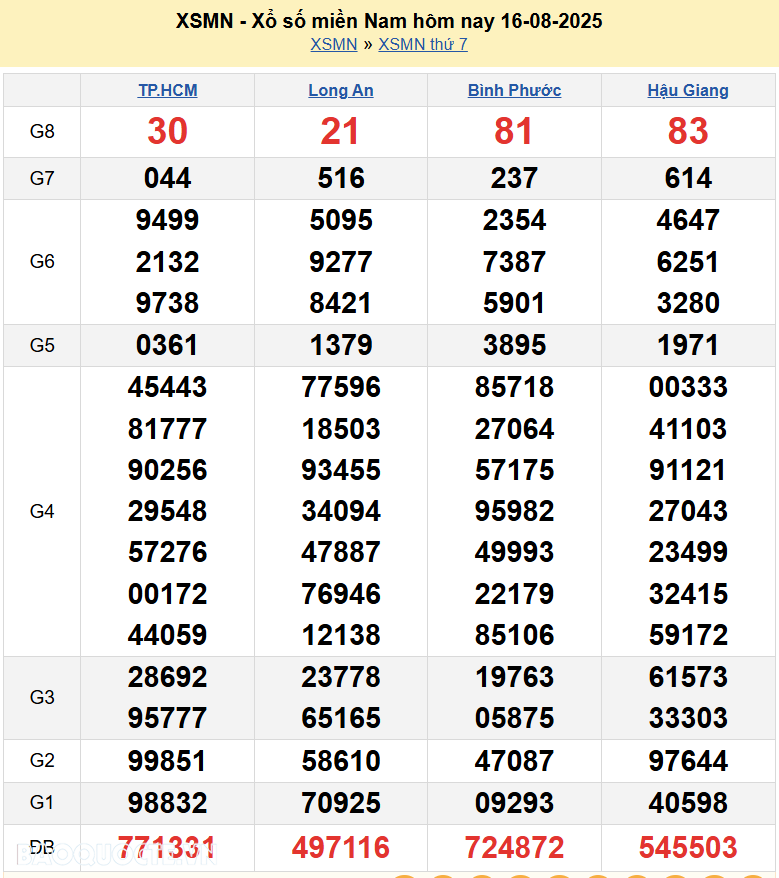779x878 pixels.
Task: Open the XSMN thứ 7 link
Action: [423, 44]
